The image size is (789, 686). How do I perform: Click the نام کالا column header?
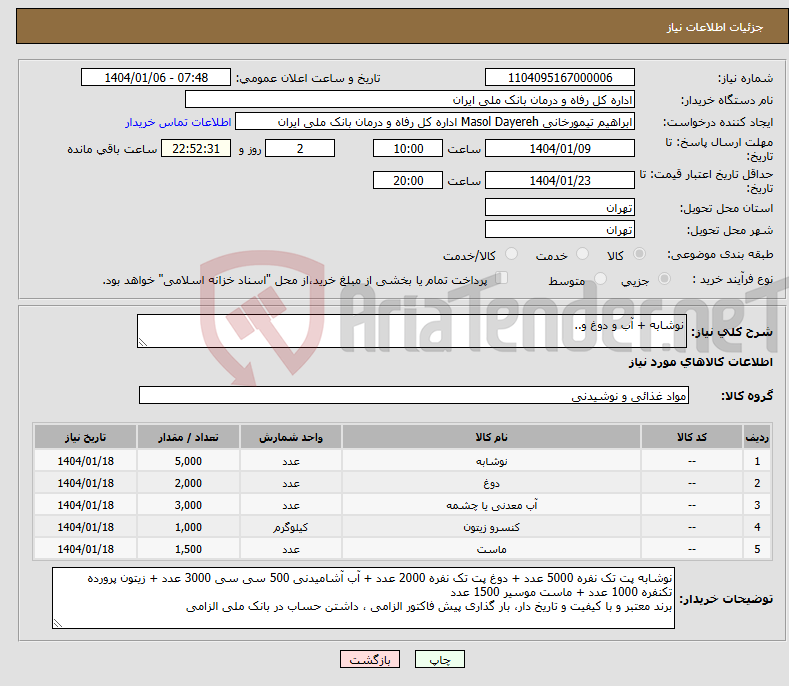[x=491, y=437]
